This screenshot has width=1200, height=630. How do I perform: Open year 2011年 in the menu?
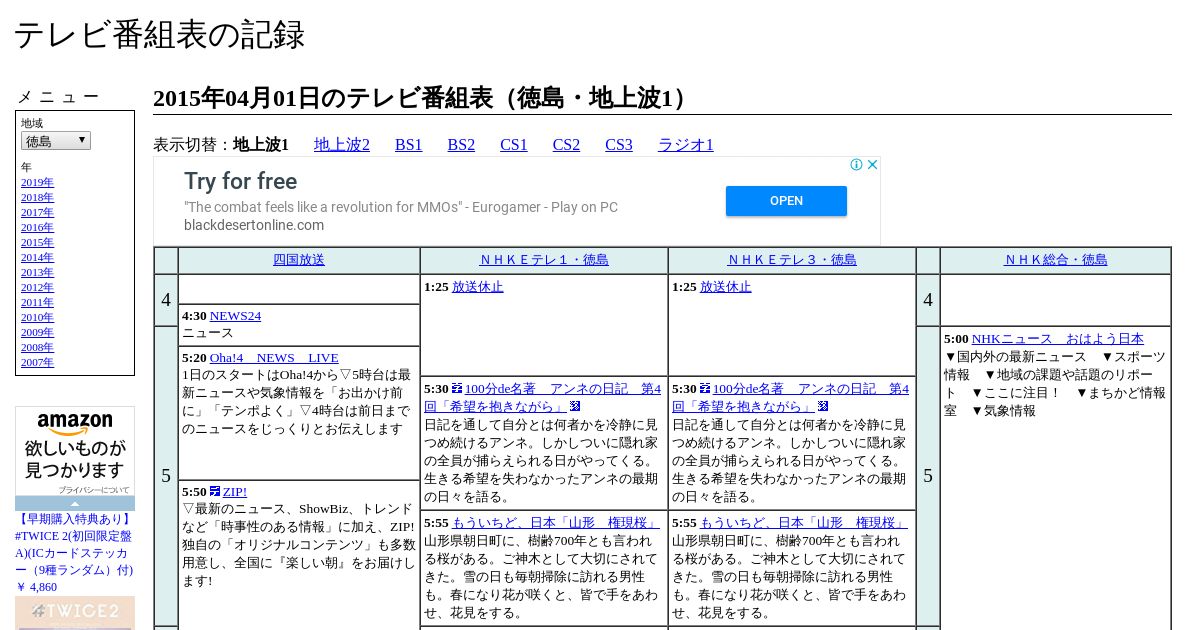pos(37,303)
